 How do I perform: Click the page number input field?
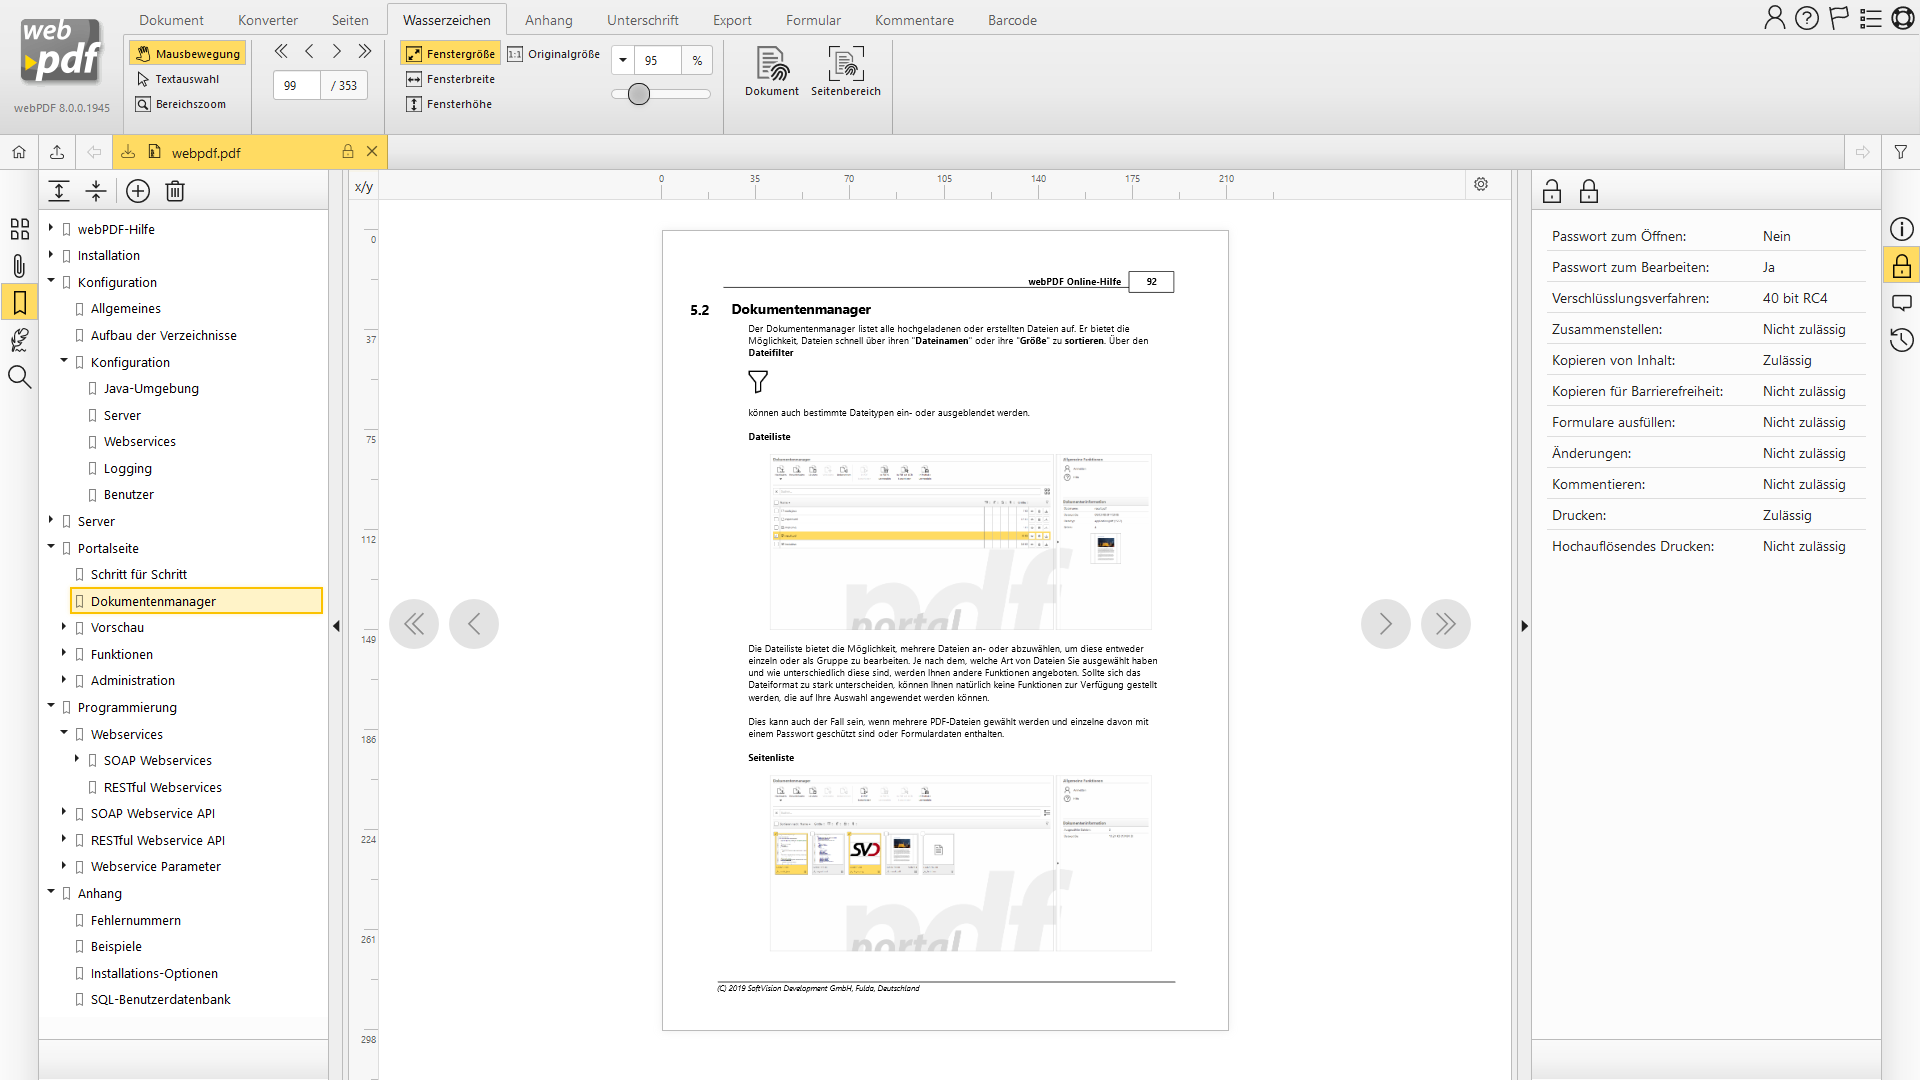pos(296,86)
